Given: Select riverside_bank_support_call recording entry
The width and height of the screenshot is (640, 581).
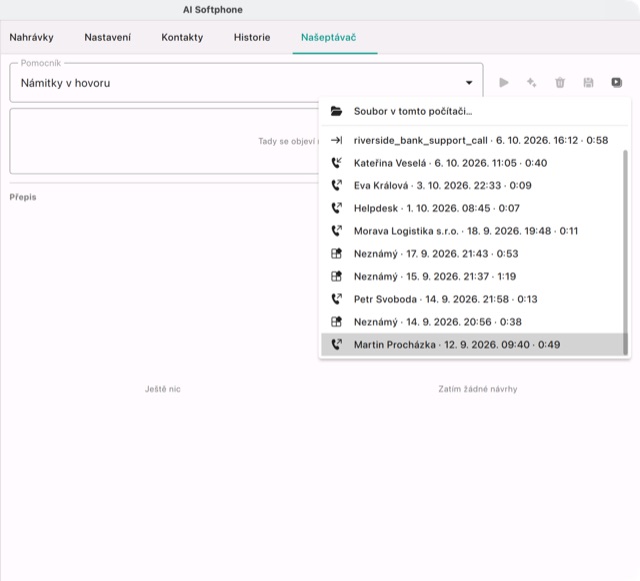Looking at the screenshot, I should 472,140.
